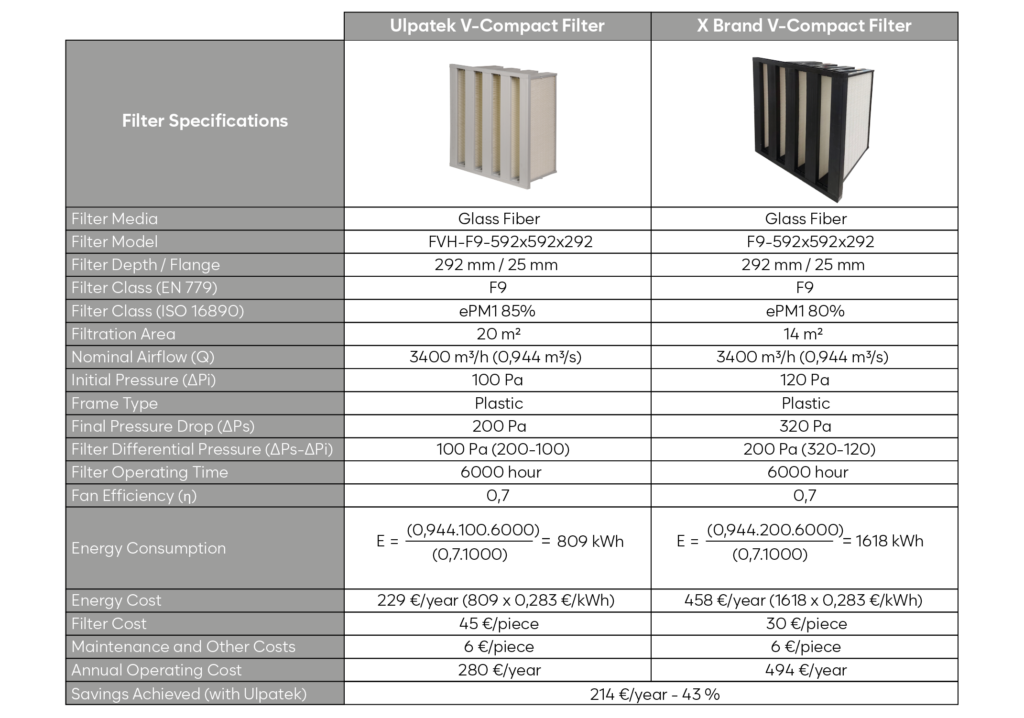Viewport: 1024px width, 718px height.
Task: Click the '214 €/year - 43 %' savings value
Action: [654, 694]
